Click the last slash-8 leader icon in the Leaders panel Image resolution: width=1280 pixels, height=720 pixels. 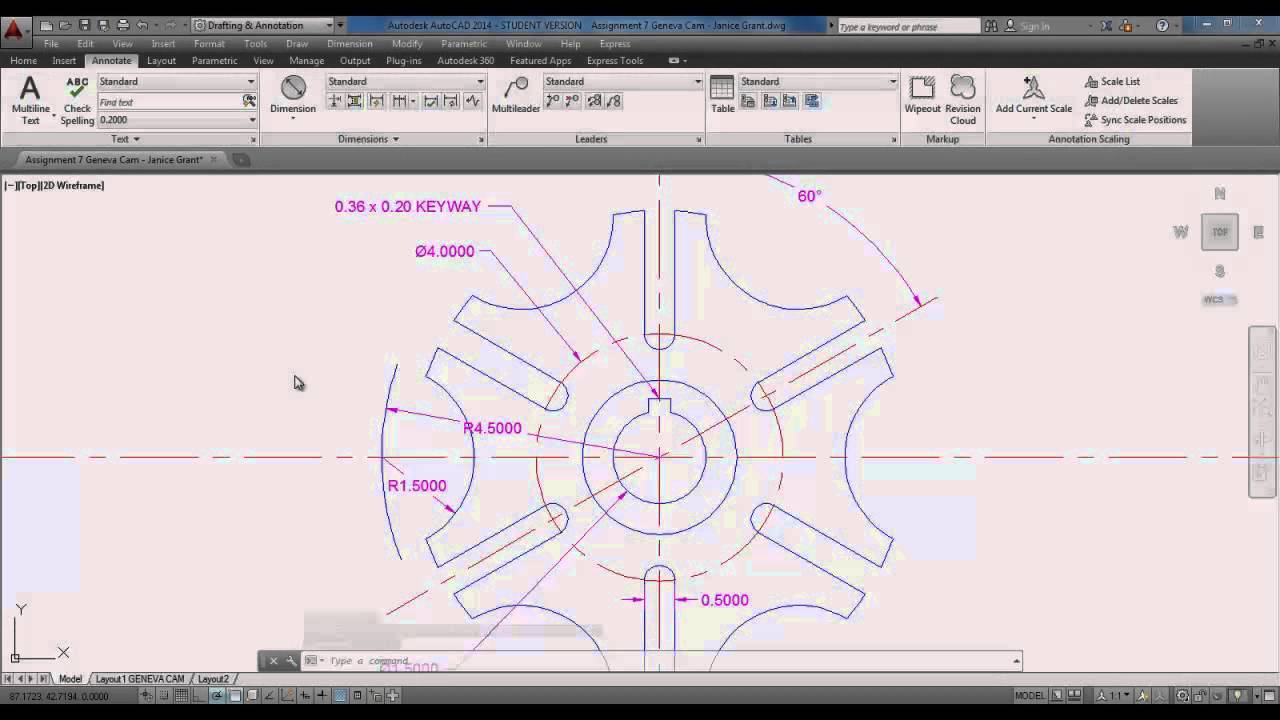614,101
